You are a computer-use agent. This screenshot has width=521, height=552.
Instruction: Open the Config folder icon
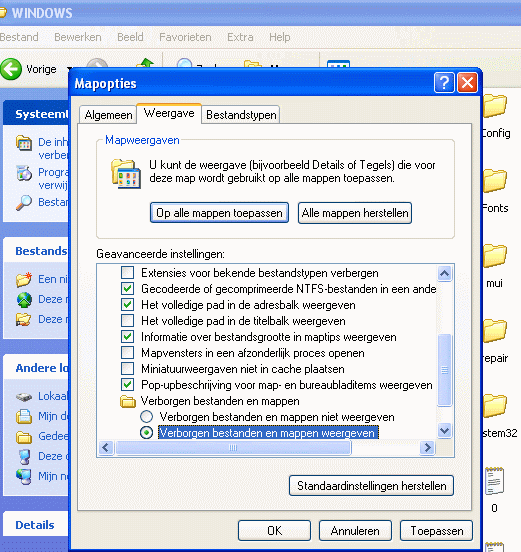[x=495, y=106]
